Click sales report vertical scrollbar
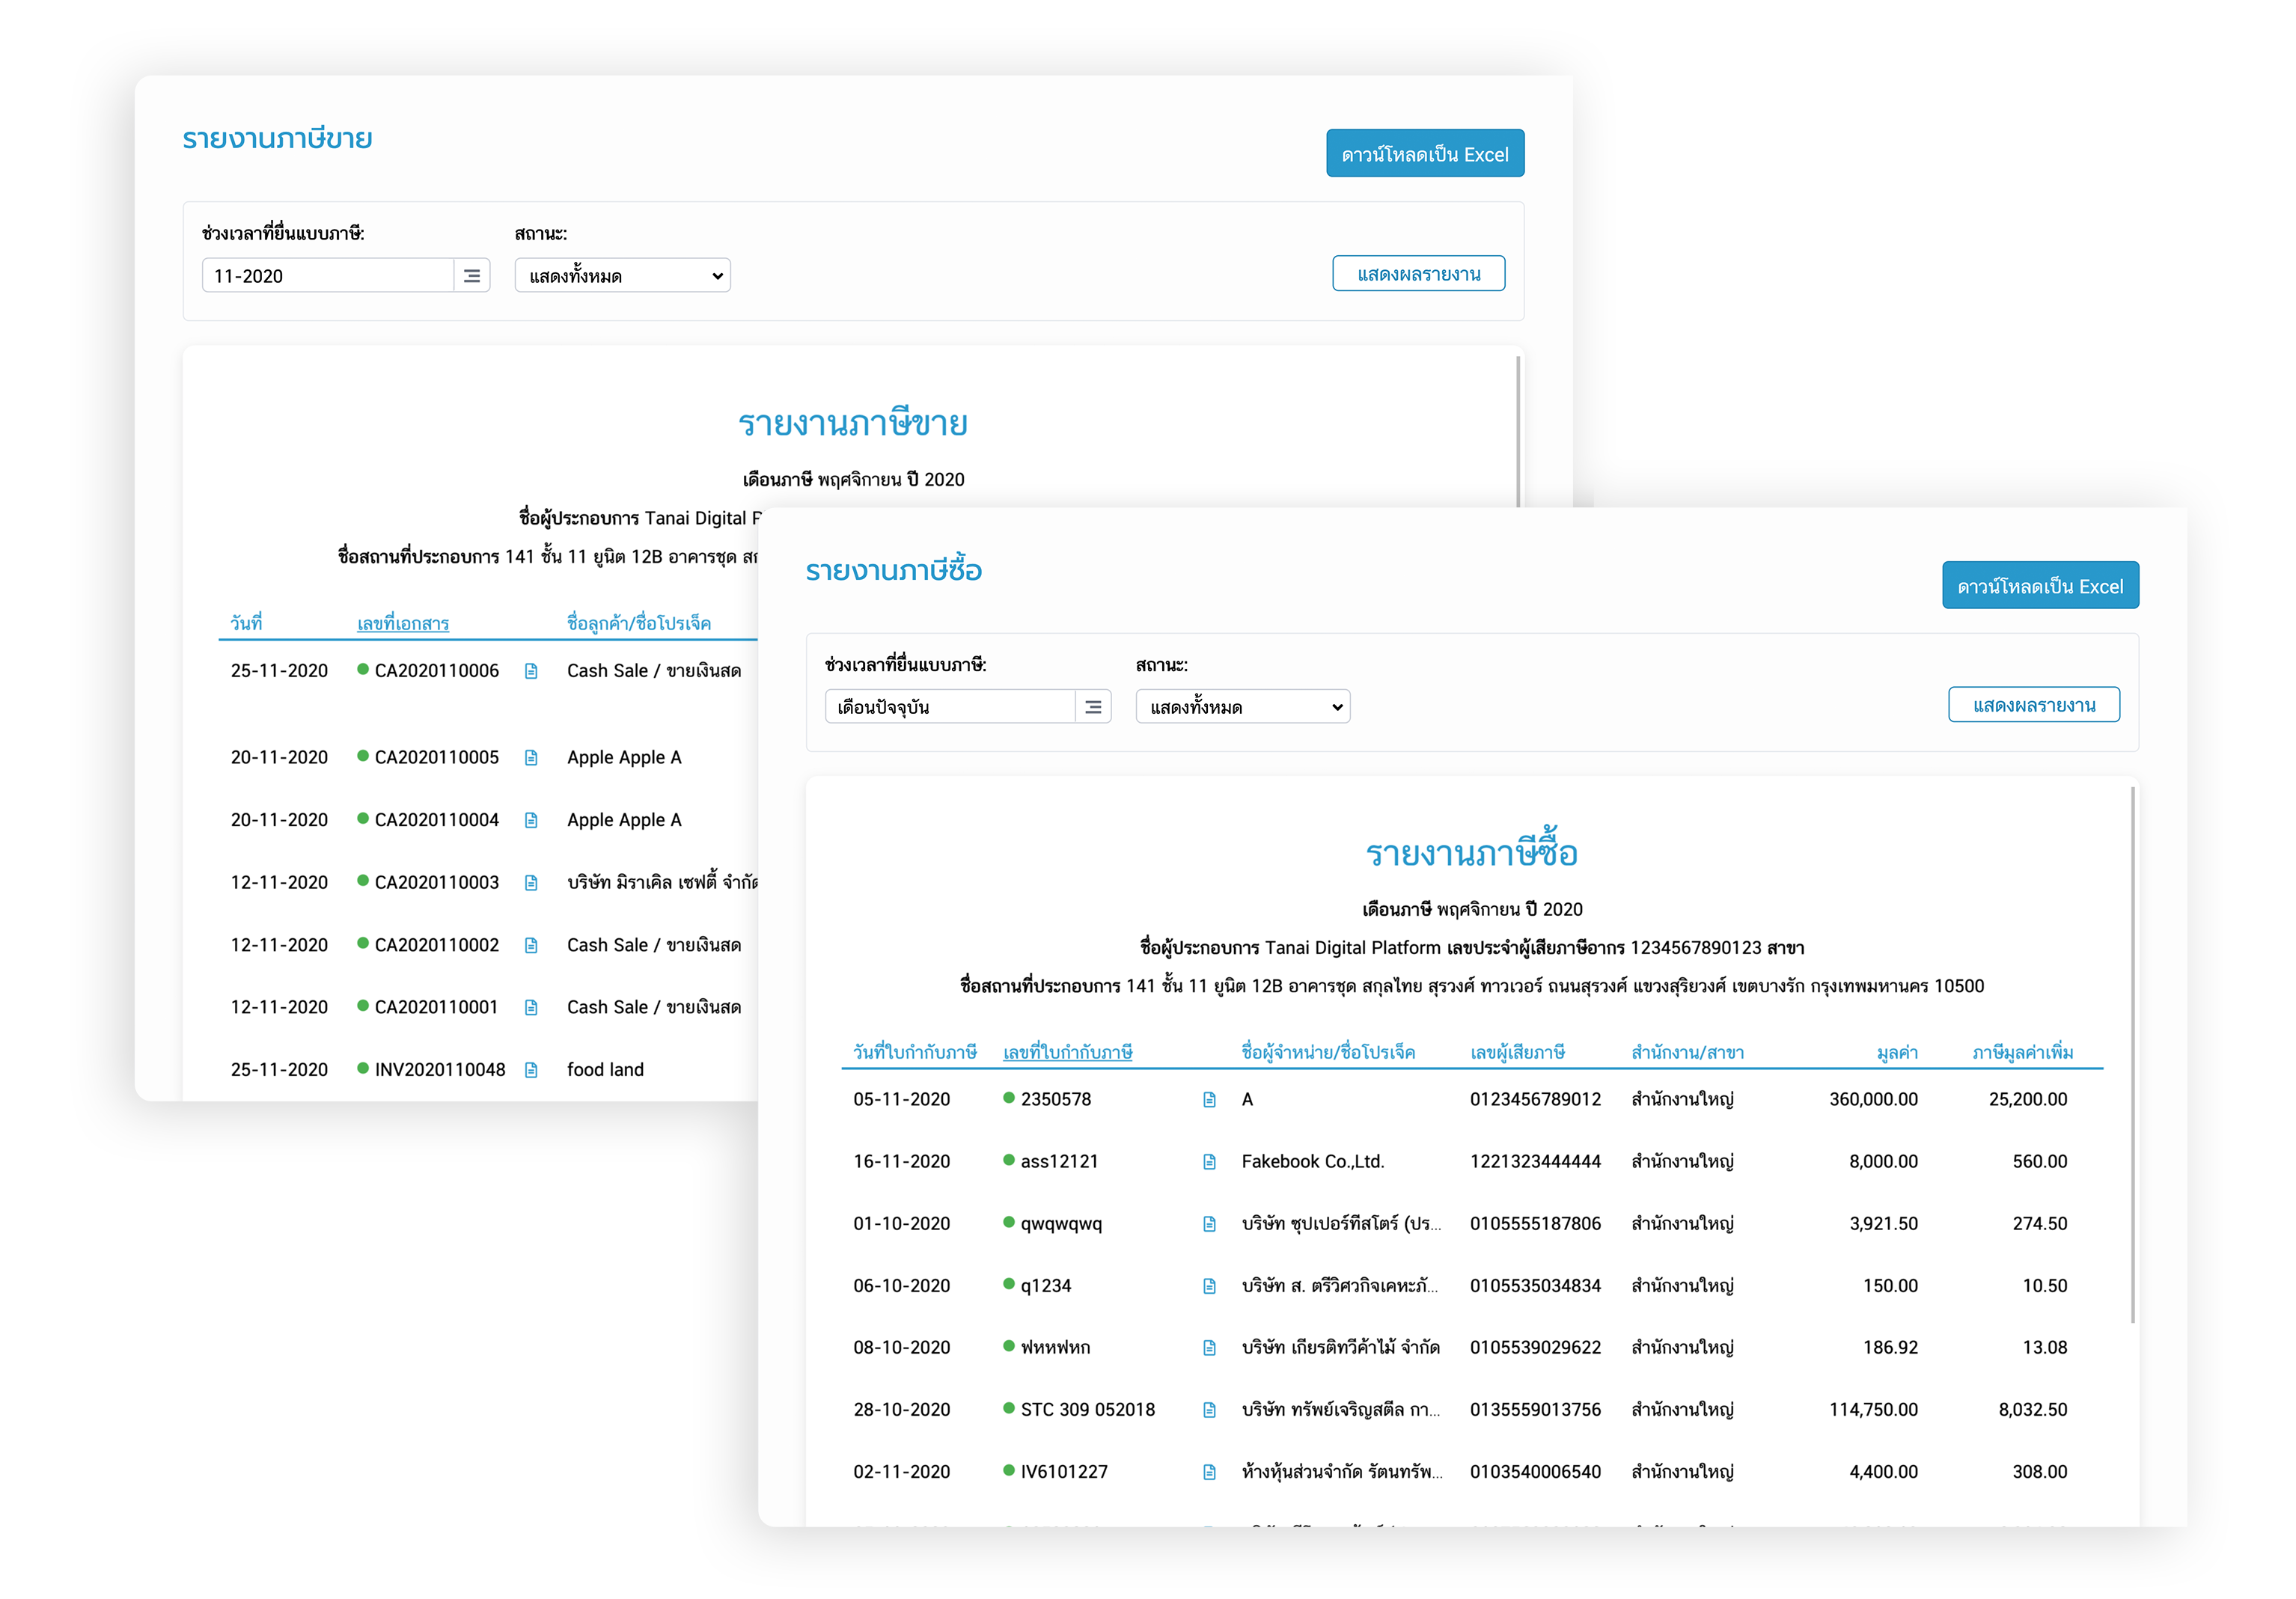The image size is (2296, 1599). point(1518,432)
